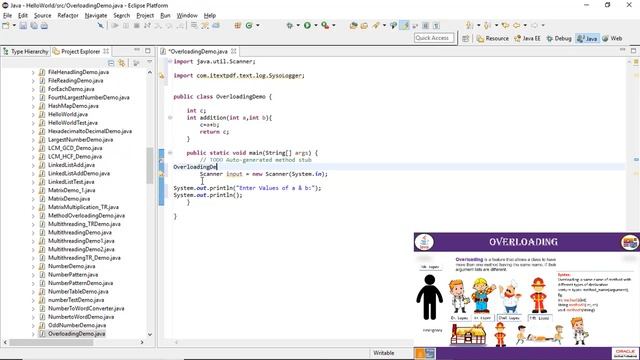Screen dimensions: 640x360
Task: Open the File menu
Action: coord(7,16)
